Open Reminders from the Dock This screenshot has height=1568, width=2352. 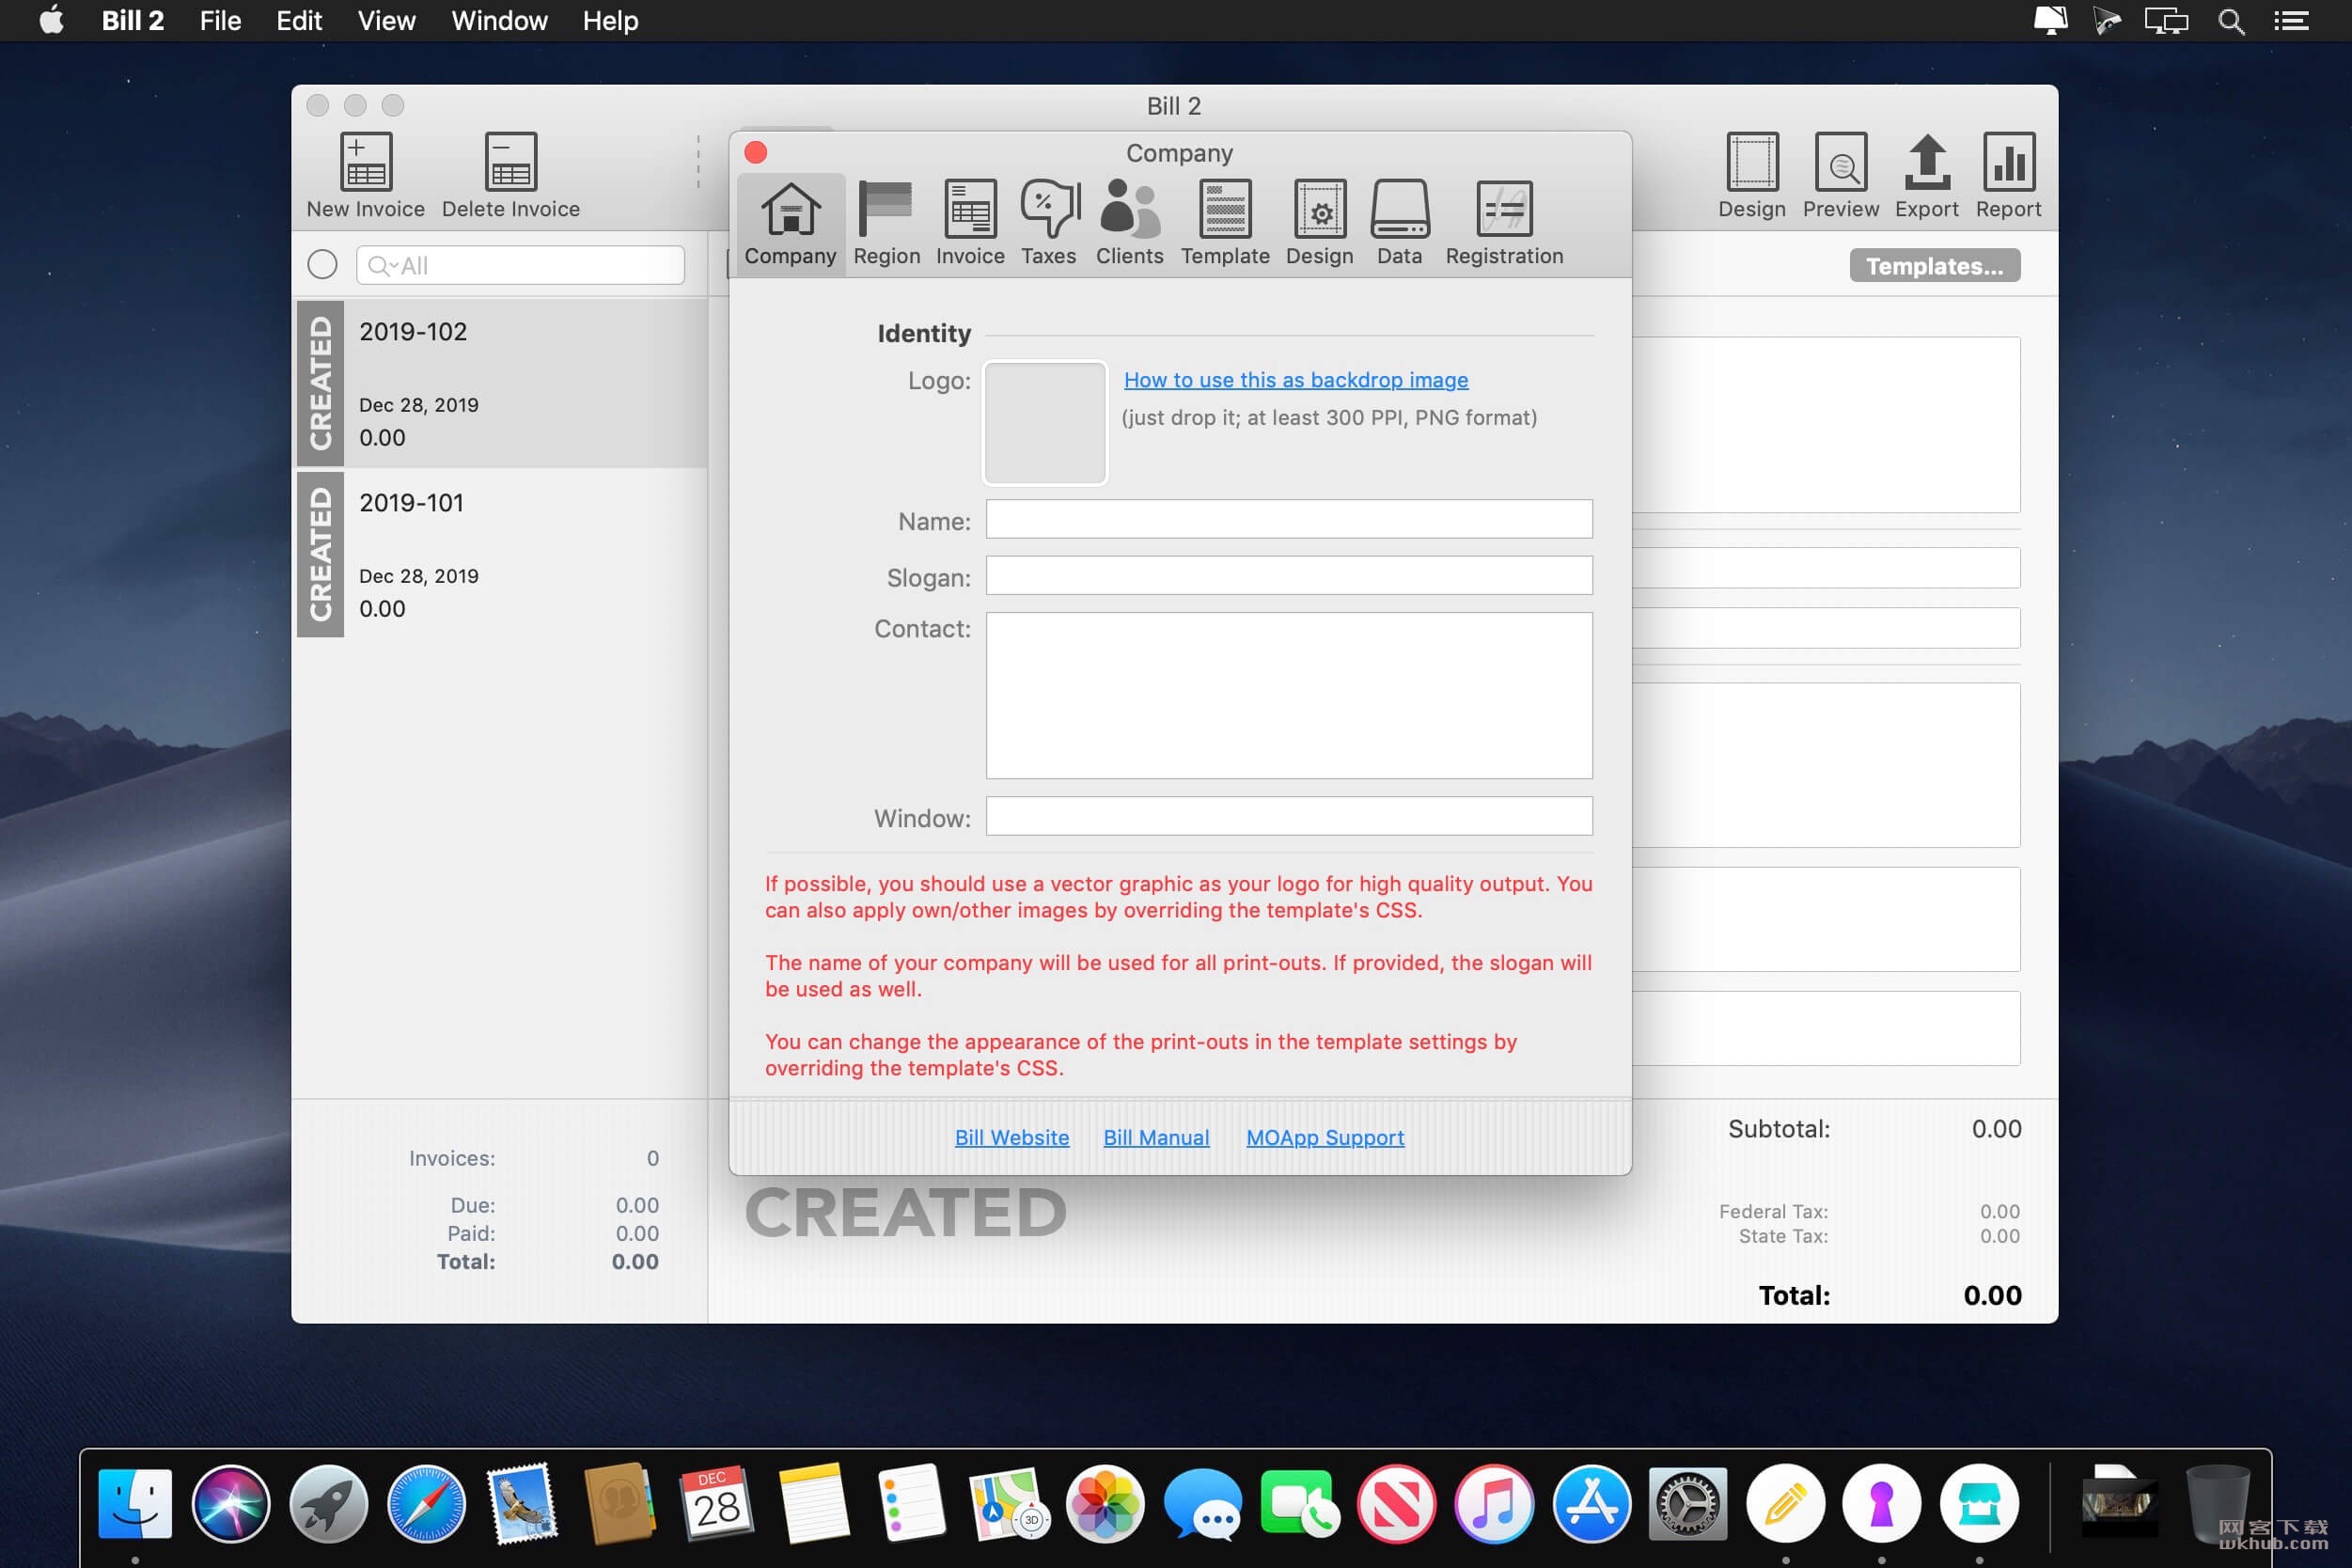911,1503
